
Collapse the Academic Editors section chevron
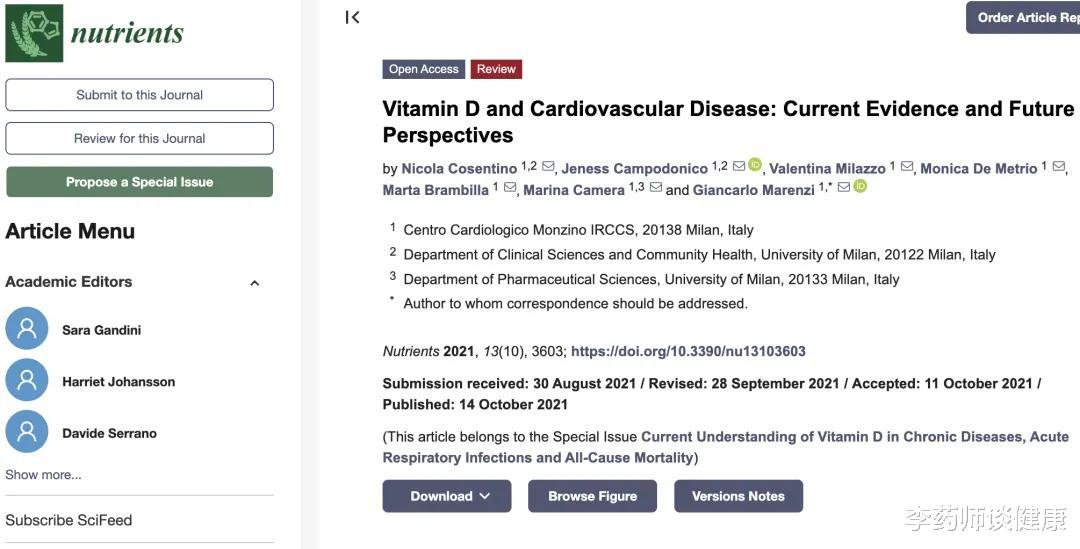255,282
